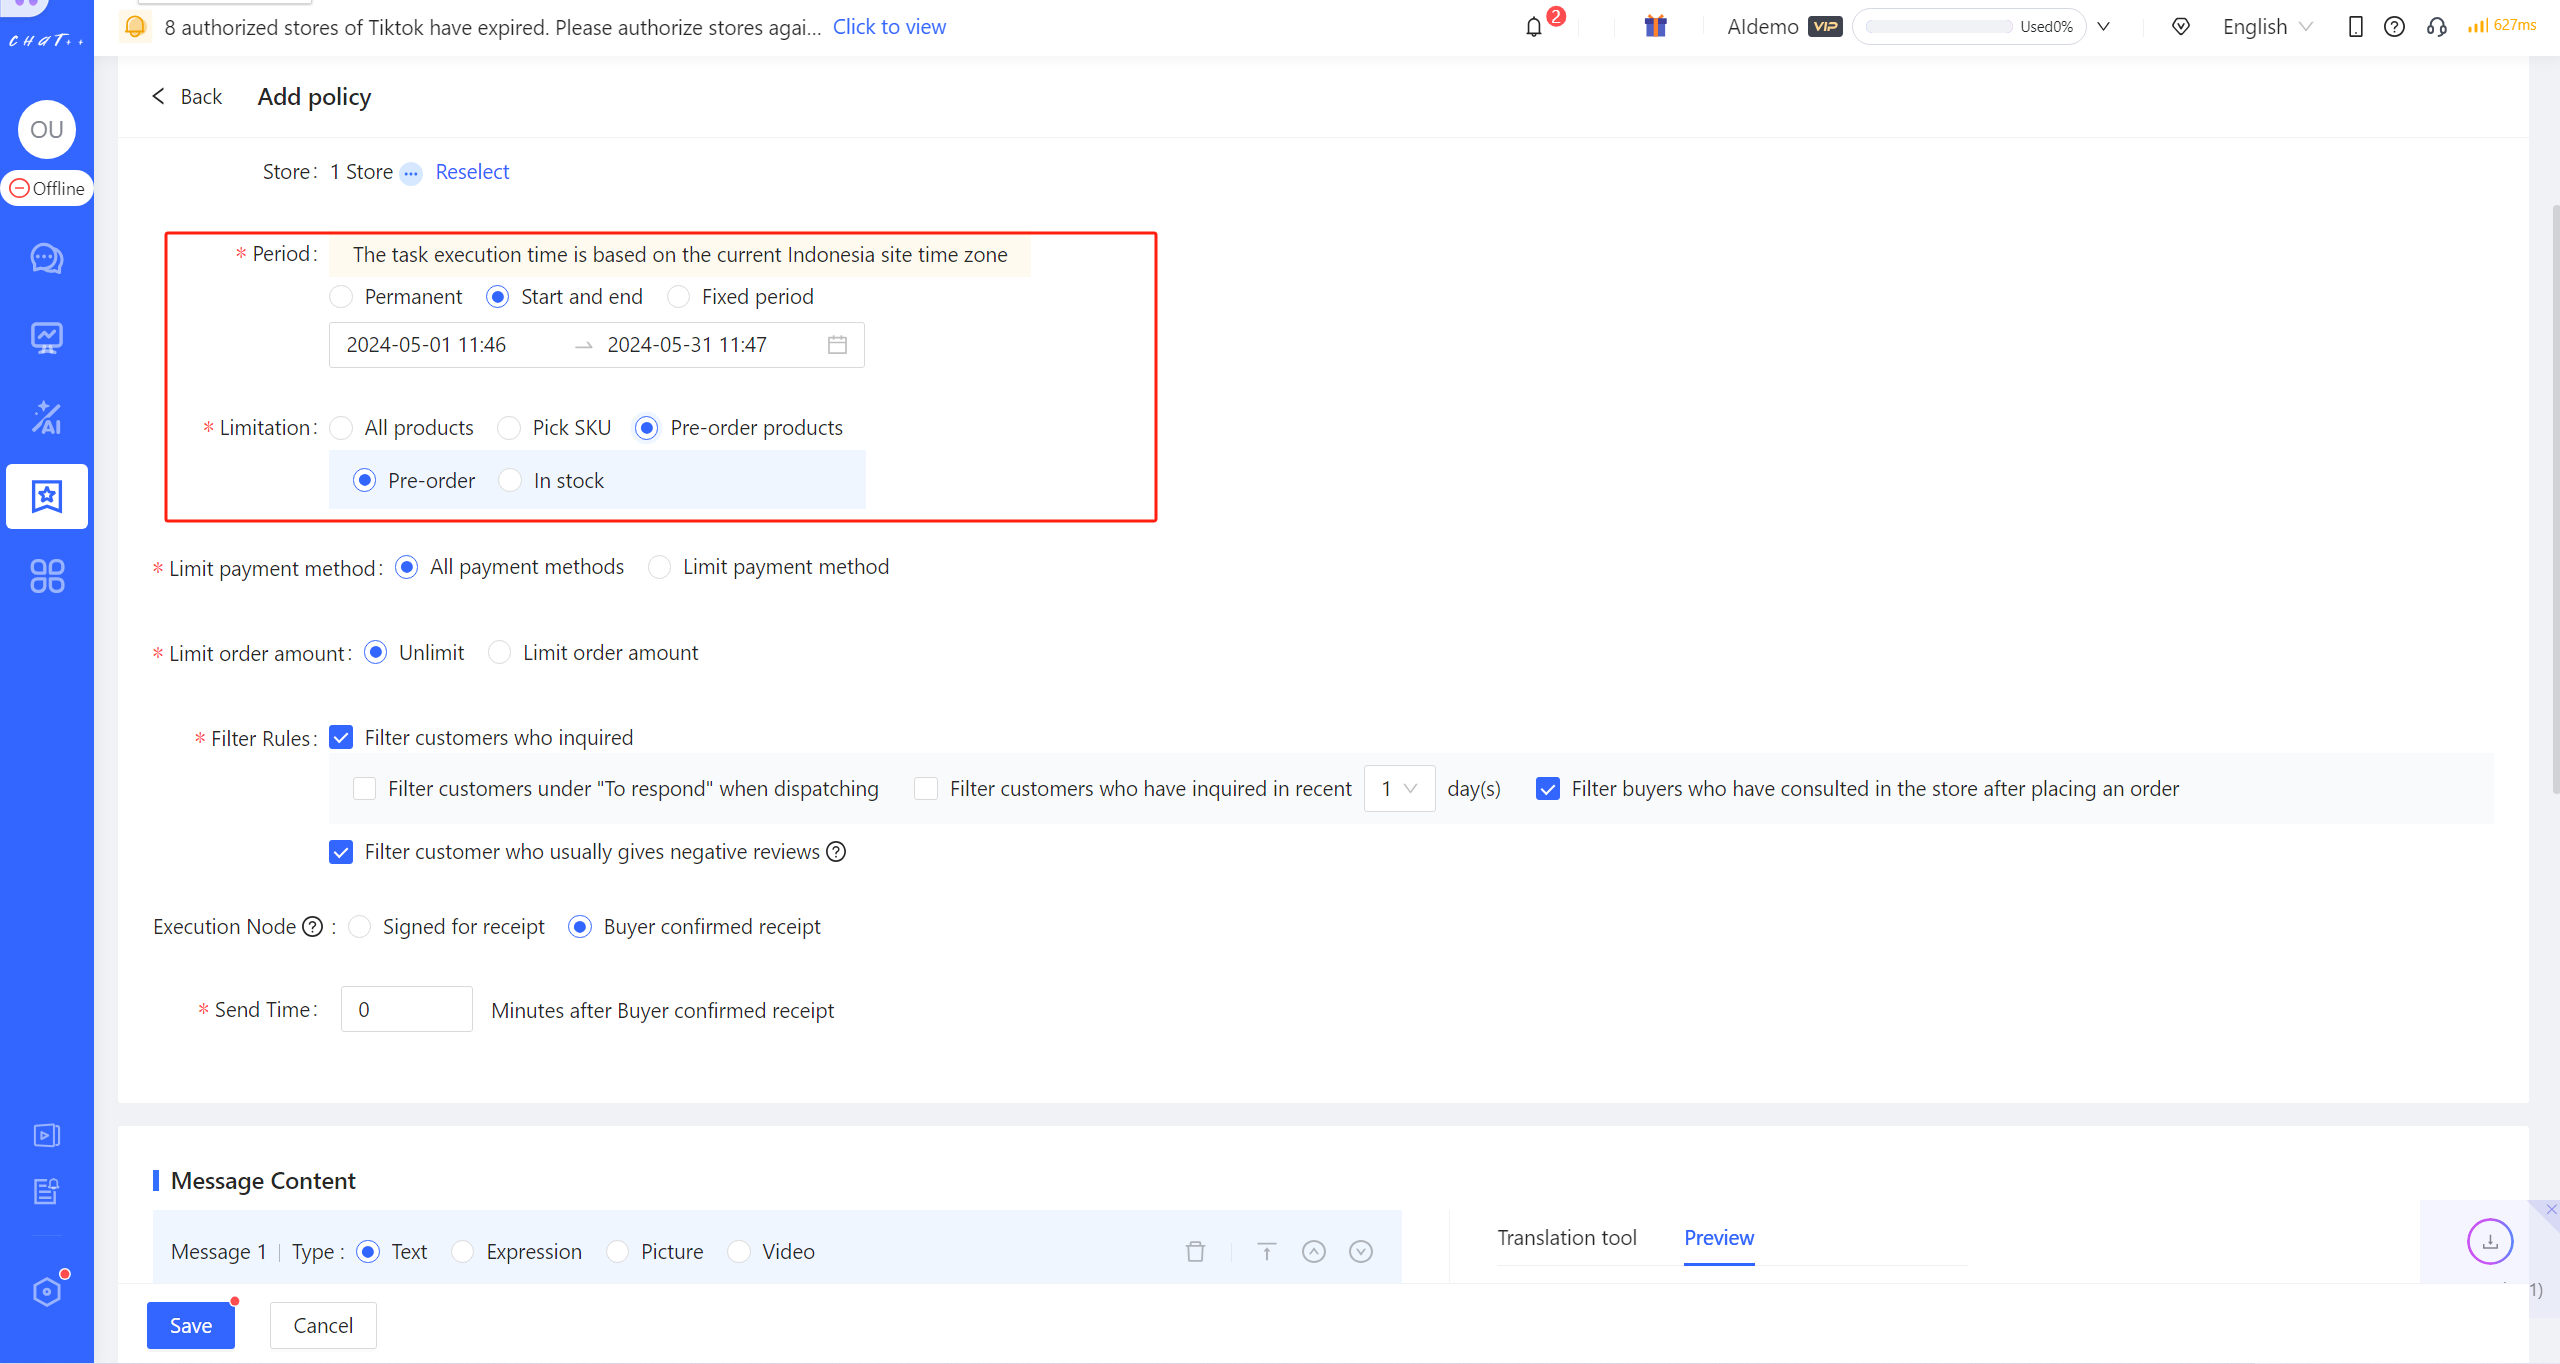The image size is (2560, 1364).
Task: Move Message 1 up
Action: 1314,1252
